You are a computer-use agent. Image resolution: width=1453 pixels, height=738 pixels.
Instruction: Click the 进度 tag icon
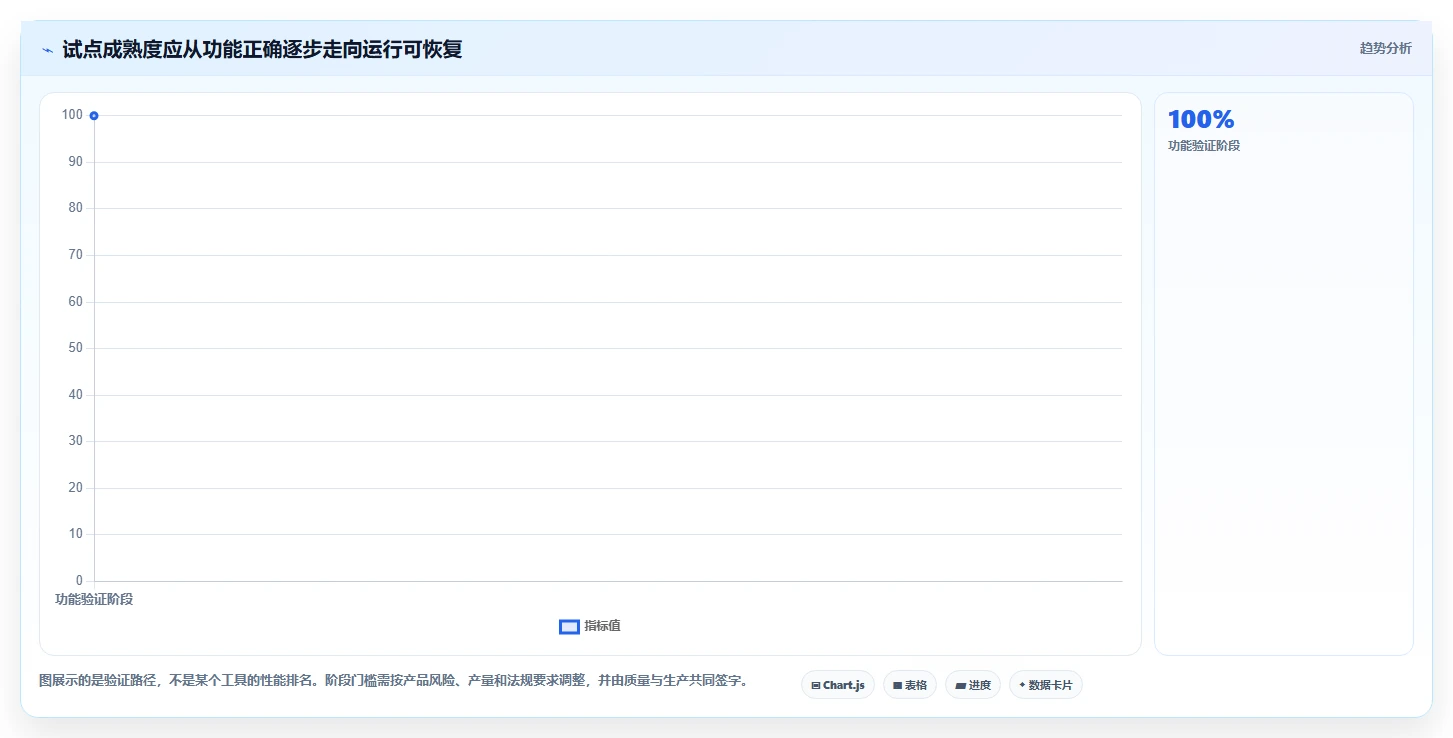[960, 685]
